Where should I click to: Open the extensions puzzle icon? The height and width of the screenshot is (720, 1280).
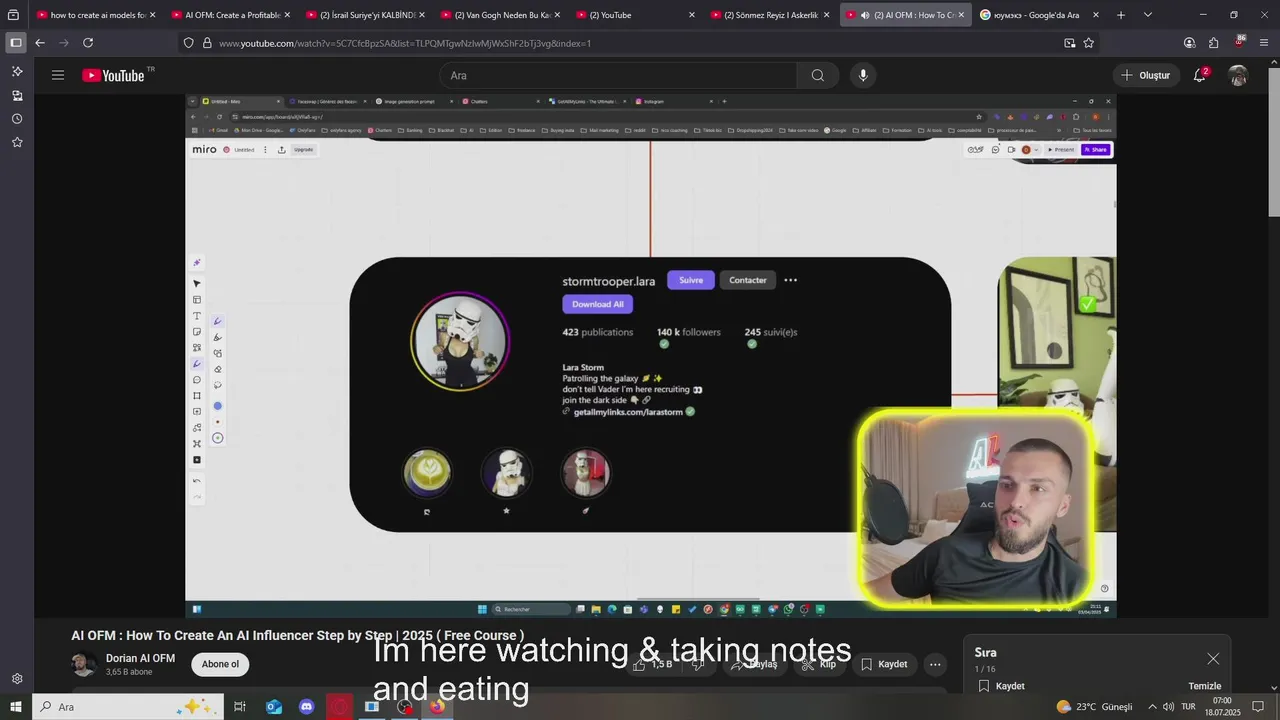(x=1214, y=43)
